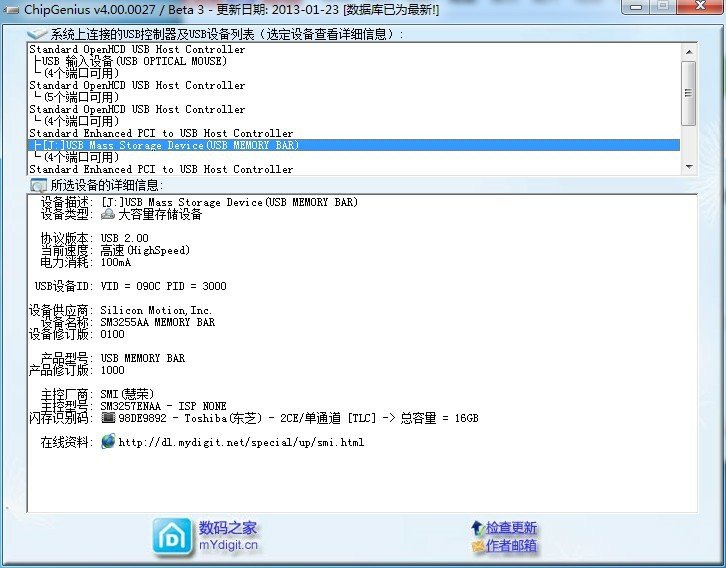Click the myDigit house logo icon
Image resolution: width=726 pixels, height=568 pixels.
pos(172,536)
